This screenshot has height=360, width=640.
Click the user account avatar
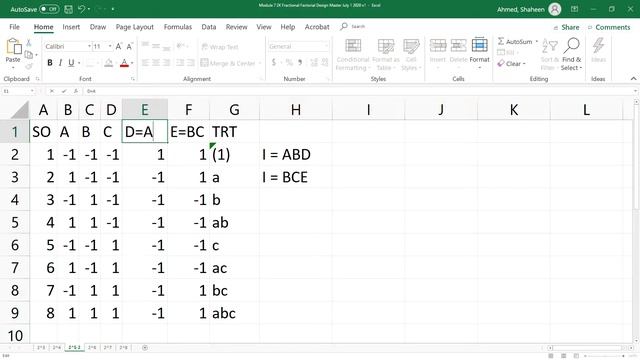click(x=555, y=9)
